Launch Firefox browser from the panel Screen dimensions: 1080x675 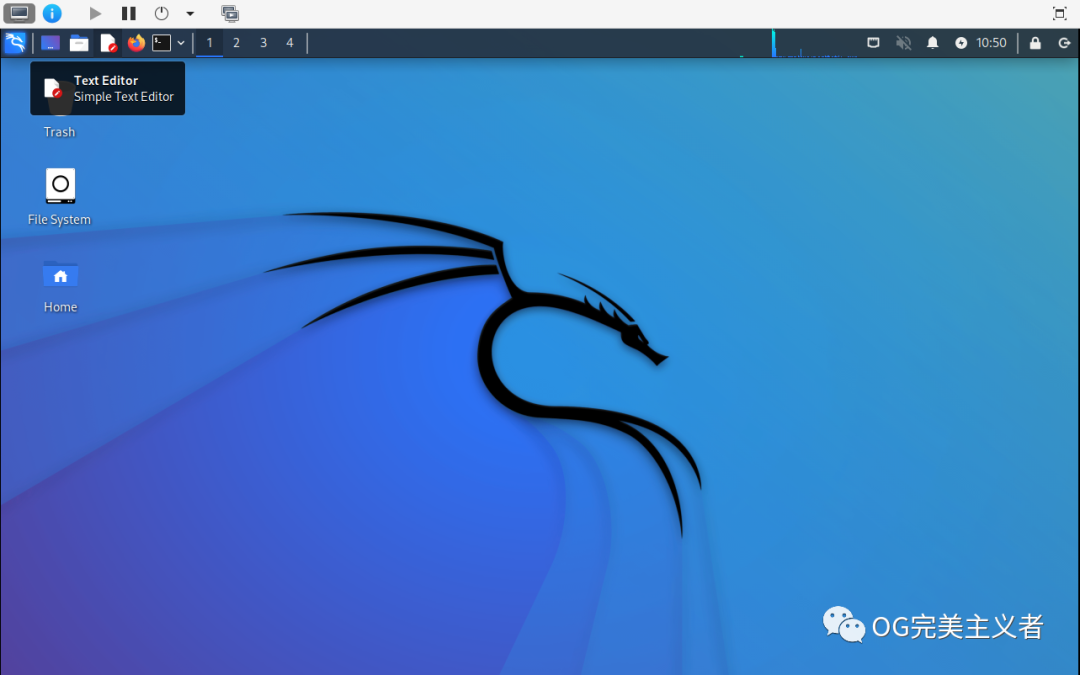click(x=136, y=43)
